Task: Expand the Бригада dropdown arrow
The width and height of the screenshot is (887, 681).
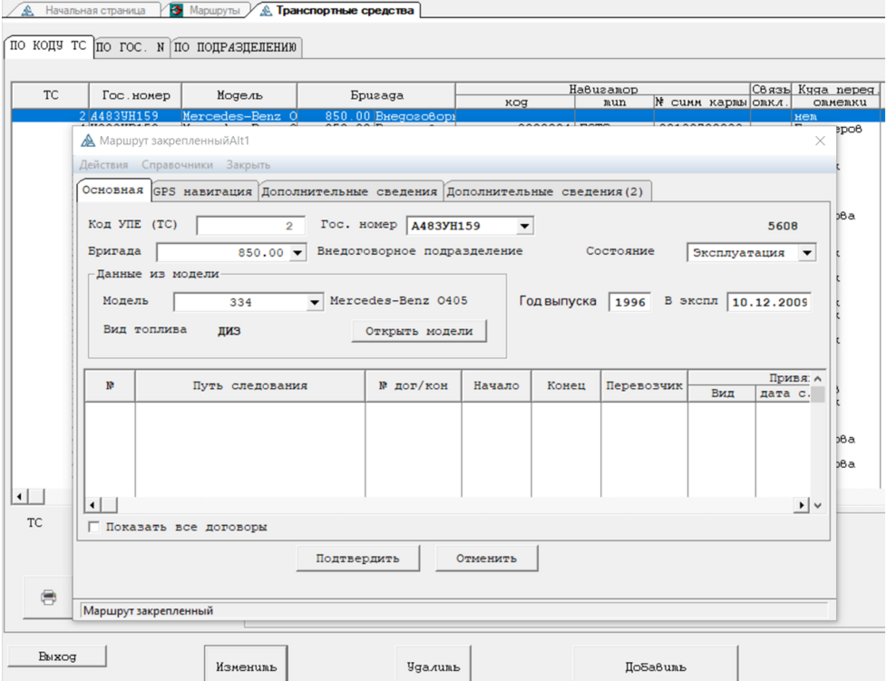Action: click(x=298, y=252)
